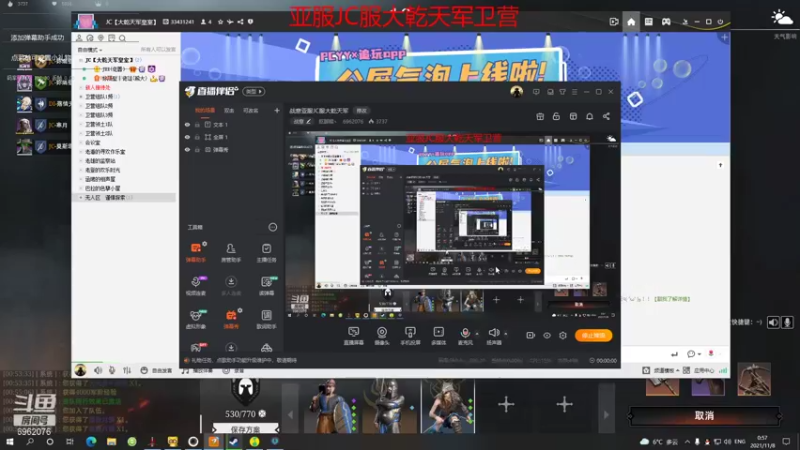The height and width of the screenshot is (450, 800).
Task: Open the gear settings icon in stream toolbar
Action: (x=563, y=335)
